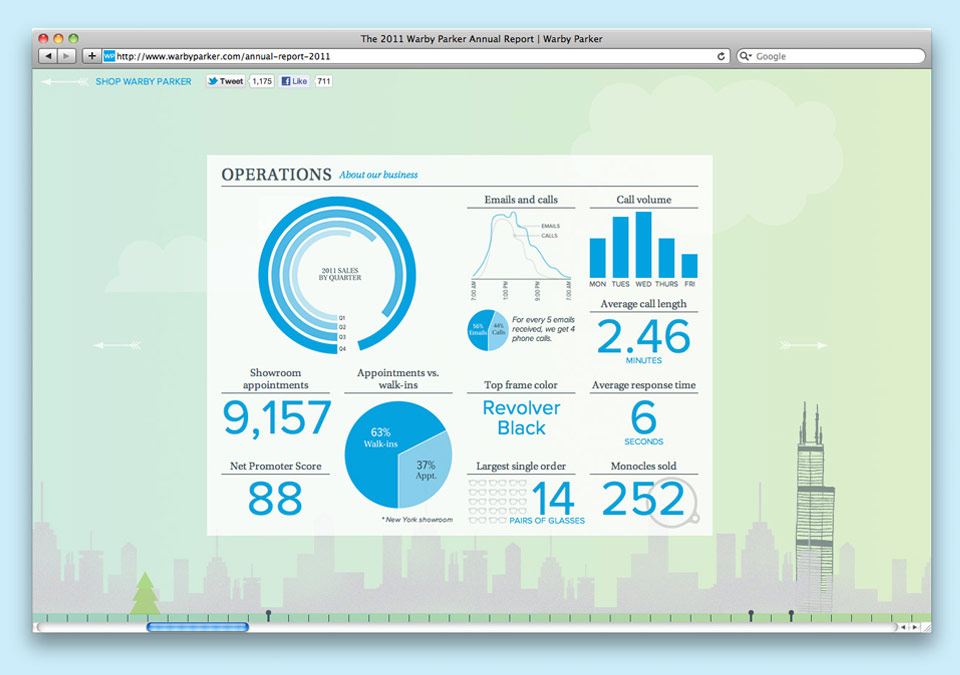Select the 9,157 appointments figure
The image size is (960, 675).
click(x=277, y=418)
